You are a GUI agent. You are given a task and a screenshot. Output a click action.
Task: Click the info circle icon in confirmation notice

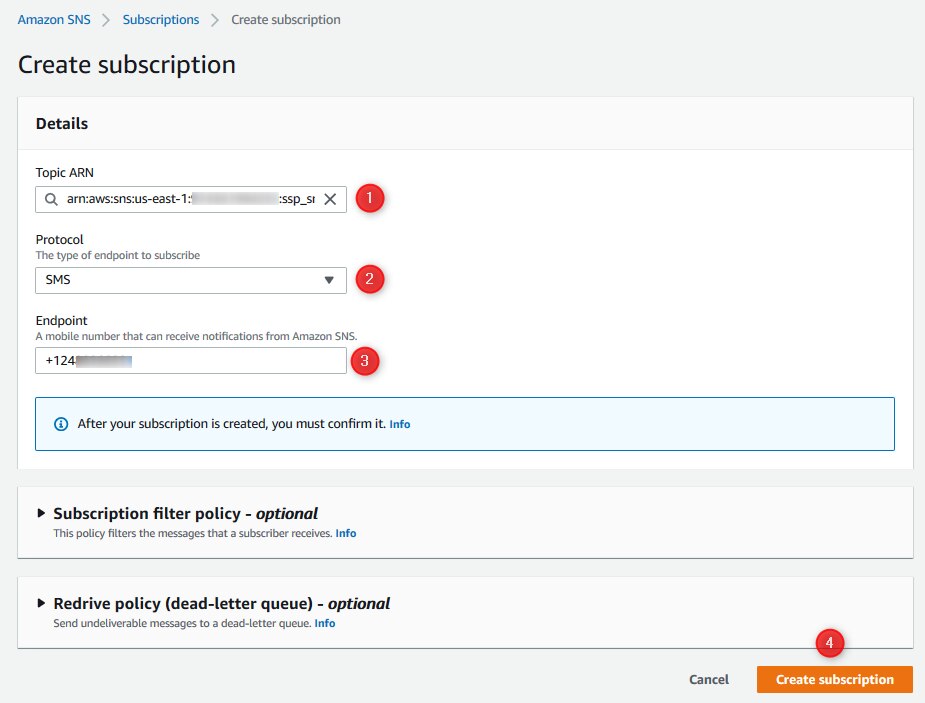click(61, 424)
